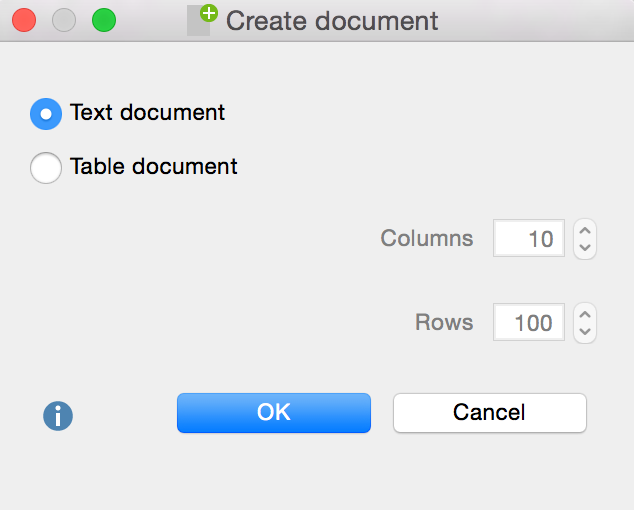Increase Columns with the up stepper arrow

(586, 231)
